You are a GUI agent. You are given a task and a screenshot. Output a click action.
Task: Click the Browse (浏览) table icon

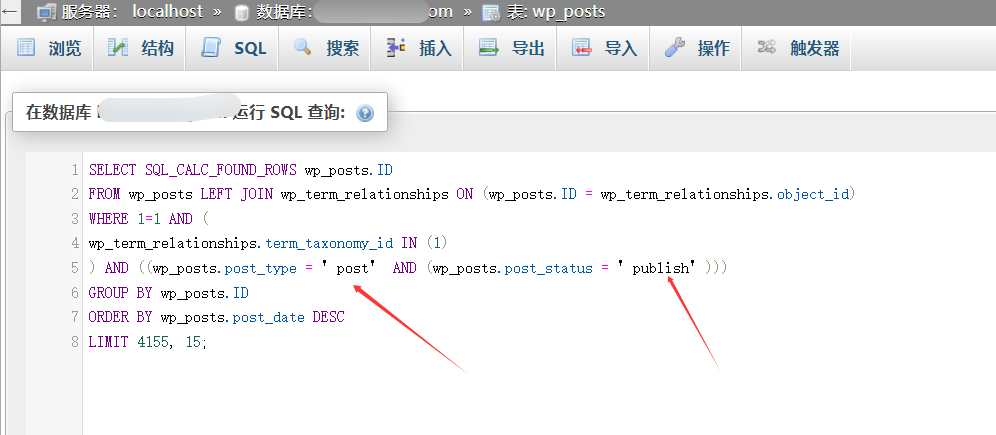[26, 47]
